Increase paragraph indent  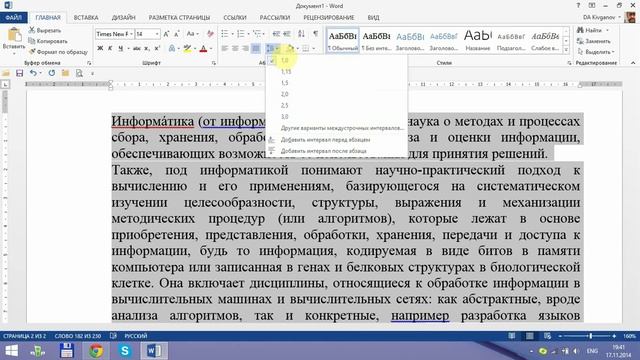[x=287, y=34]
